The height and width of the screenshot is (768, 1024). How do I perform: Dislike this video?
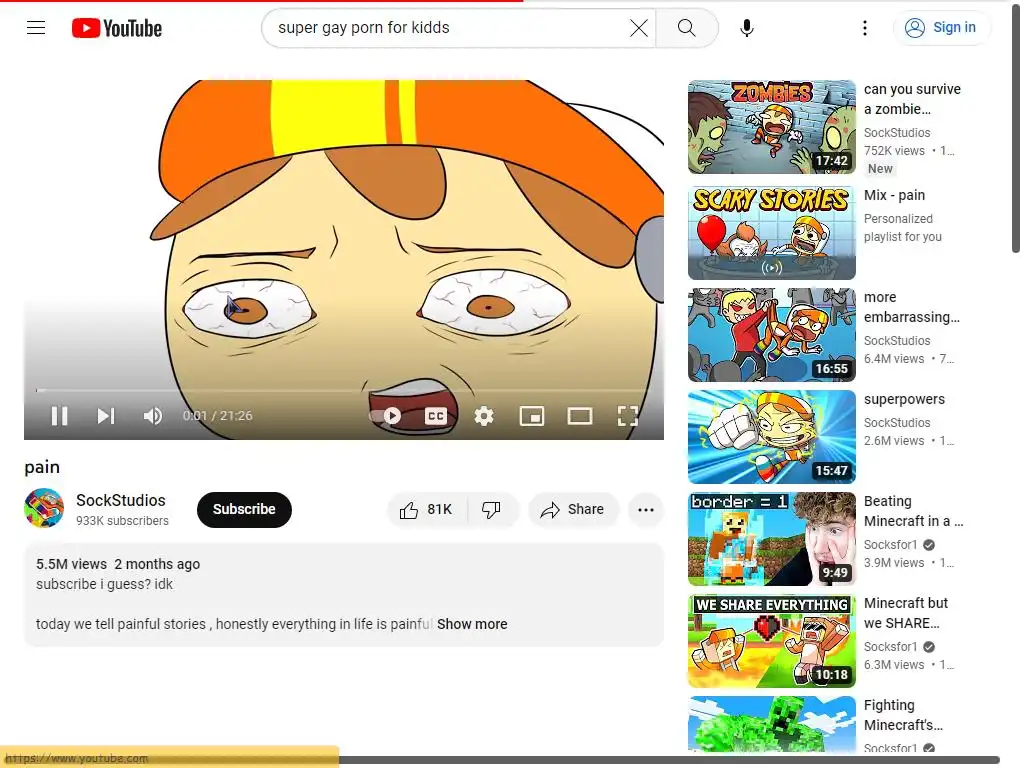(492, 509)
